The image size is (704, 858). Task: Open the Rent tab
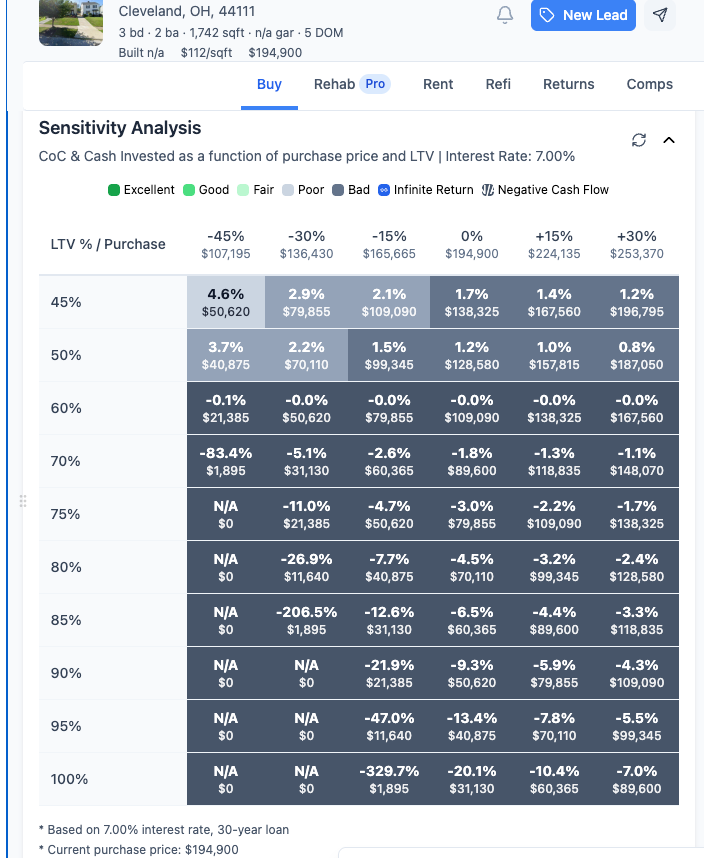438,84
